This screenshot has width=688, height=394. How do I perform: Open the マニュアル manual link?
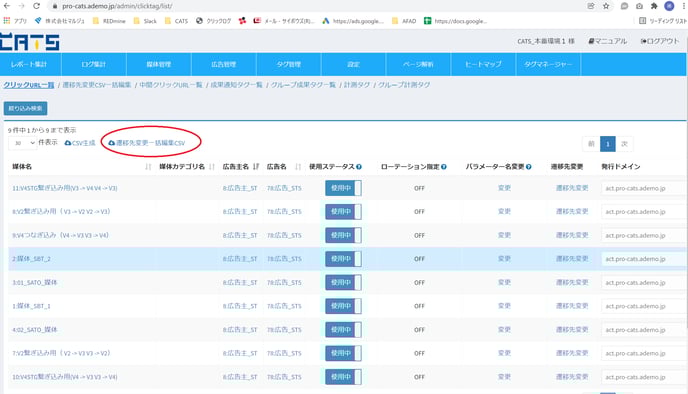[607, 41]
